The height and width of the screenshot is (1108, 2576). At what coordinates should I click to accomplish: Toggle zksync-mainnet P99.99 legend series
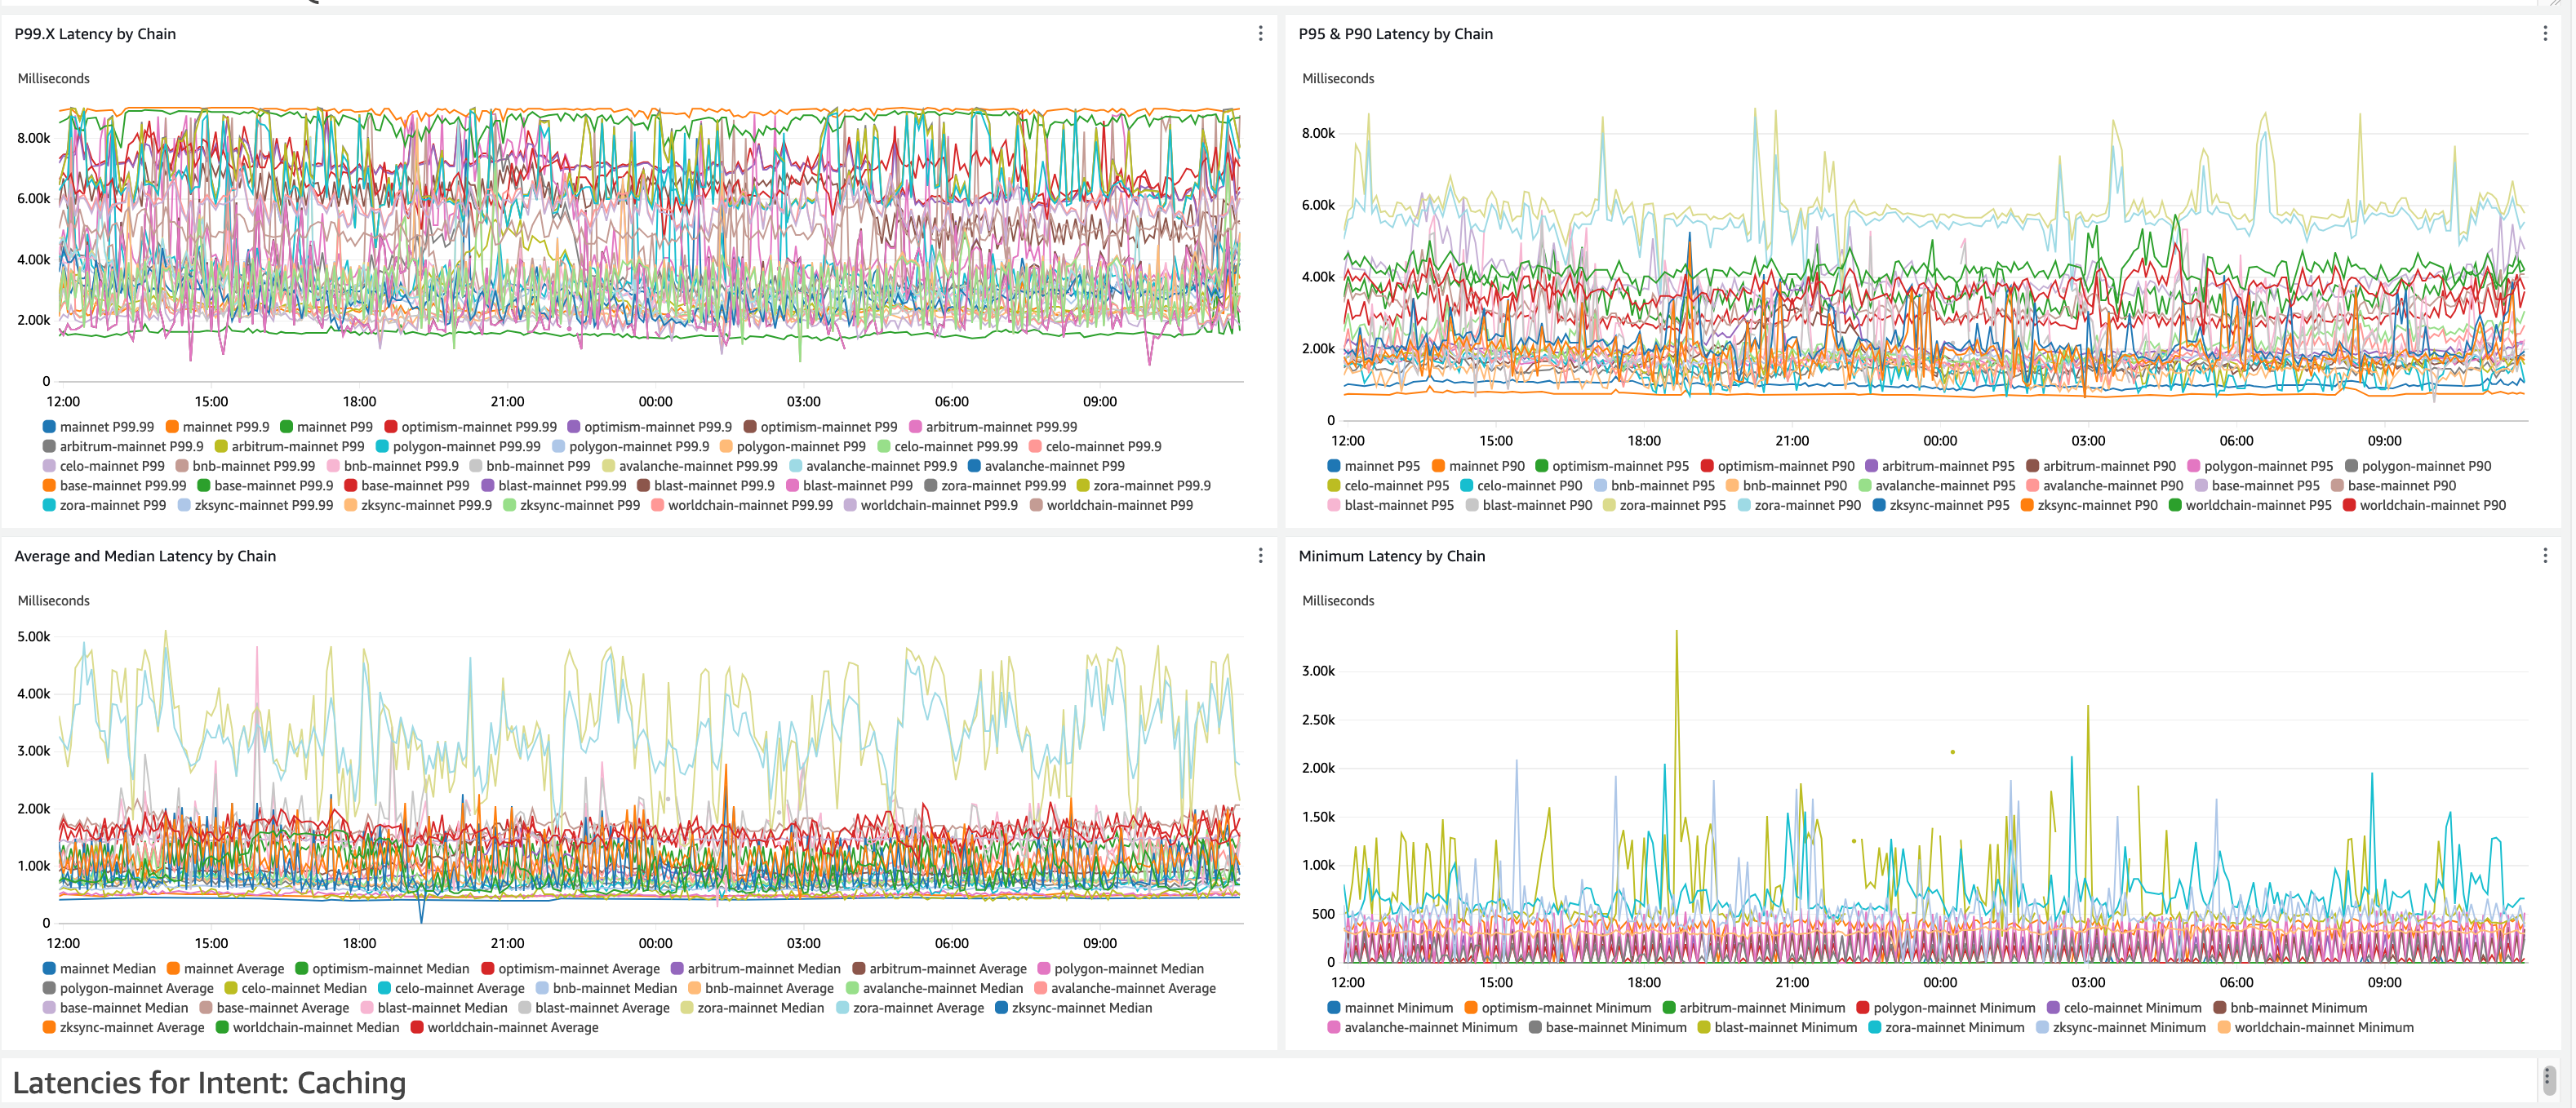[255, 506]
